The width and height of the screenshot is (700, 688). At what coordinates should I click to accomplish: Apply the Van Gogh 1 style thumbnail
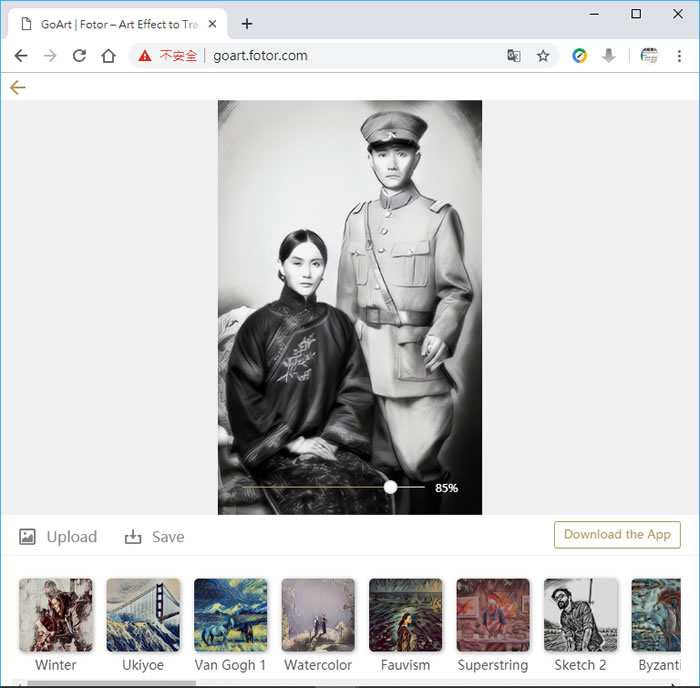click(x=230, y=615)
